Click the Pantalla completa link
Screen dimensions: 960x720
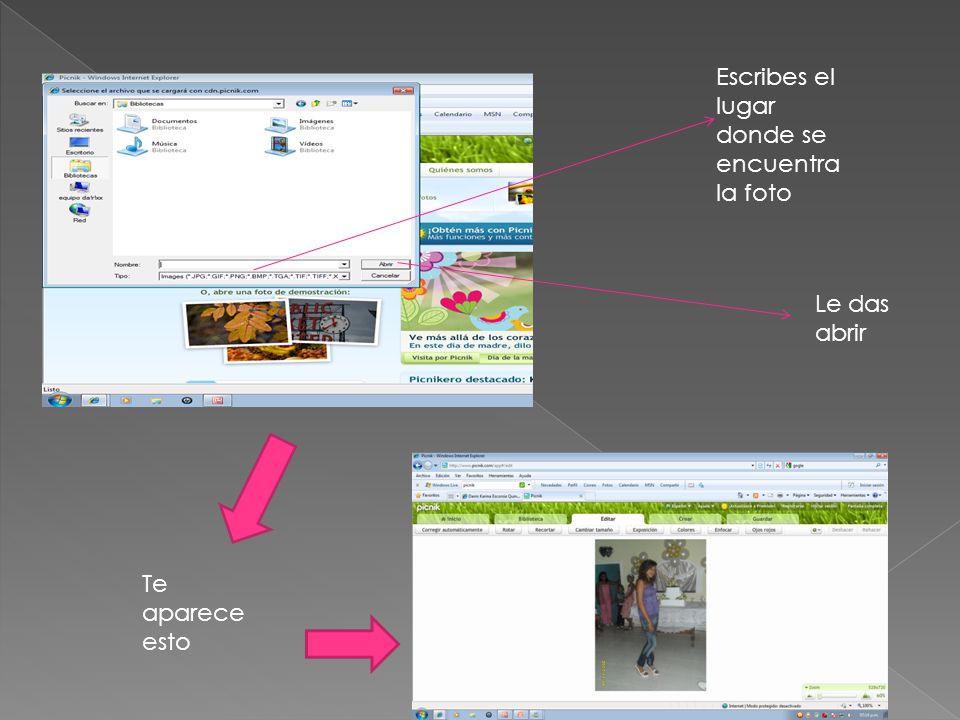point(864,506)
